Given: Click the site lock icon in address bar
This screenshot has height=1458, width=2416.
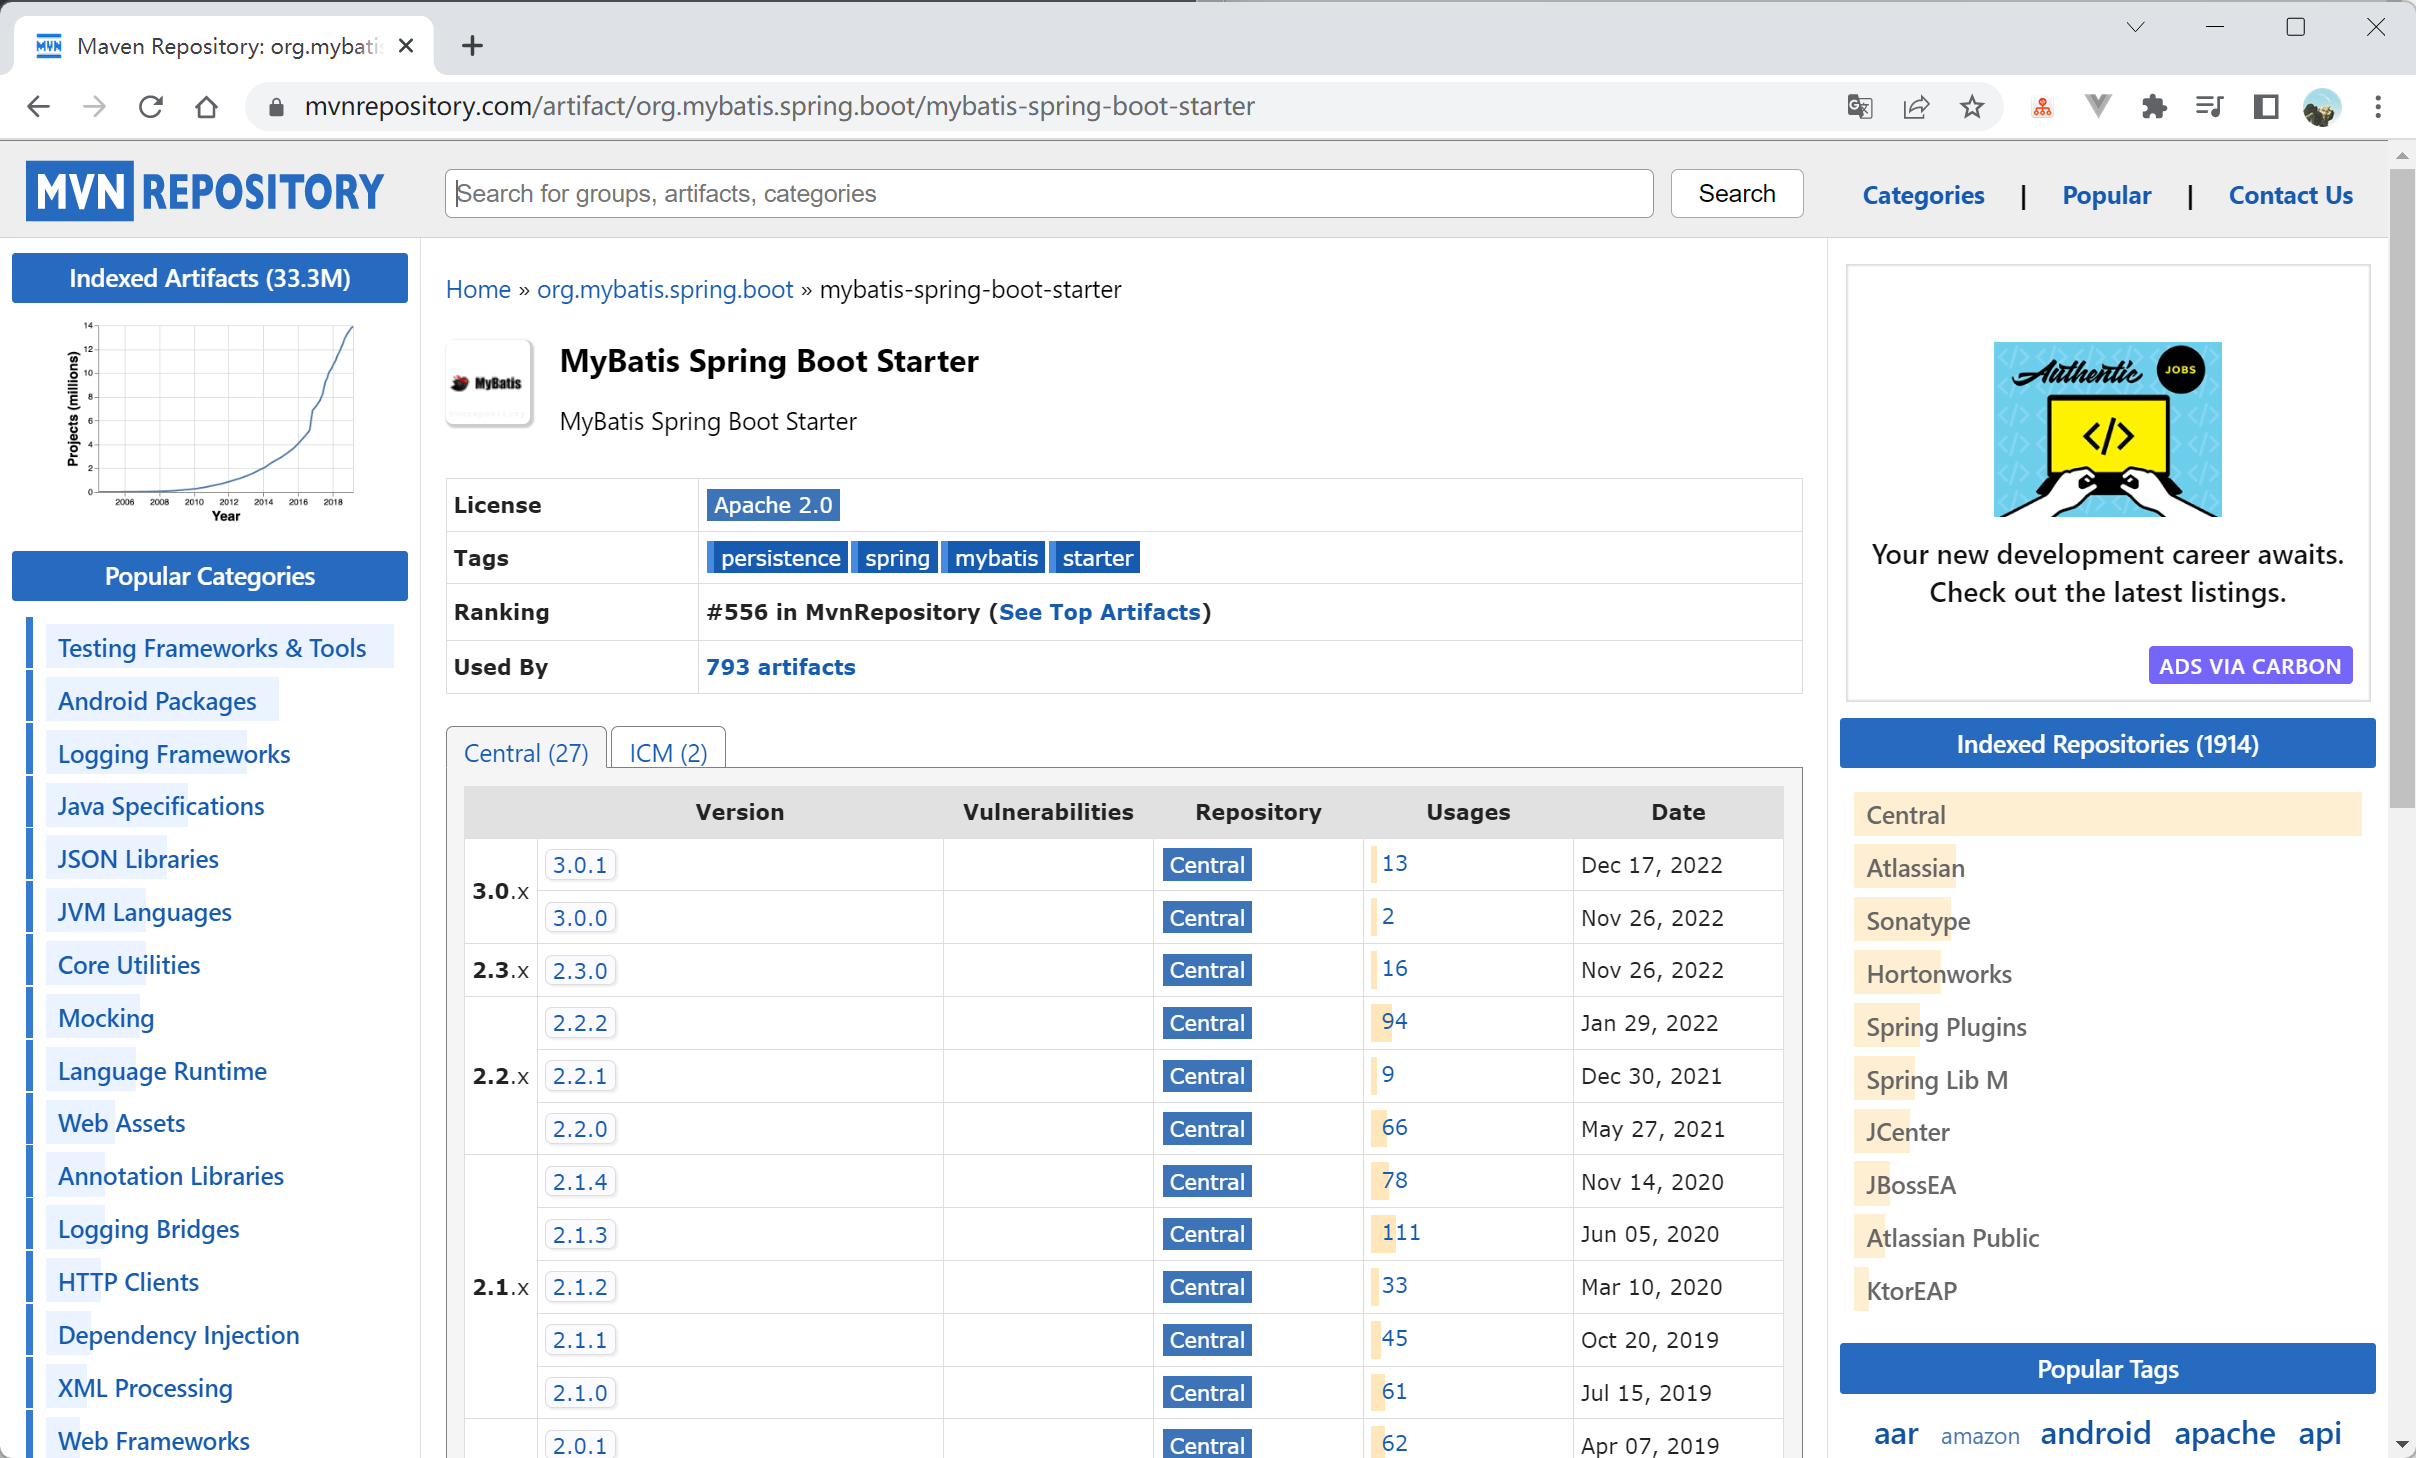Looking at the screenshot, I should 277,106.
